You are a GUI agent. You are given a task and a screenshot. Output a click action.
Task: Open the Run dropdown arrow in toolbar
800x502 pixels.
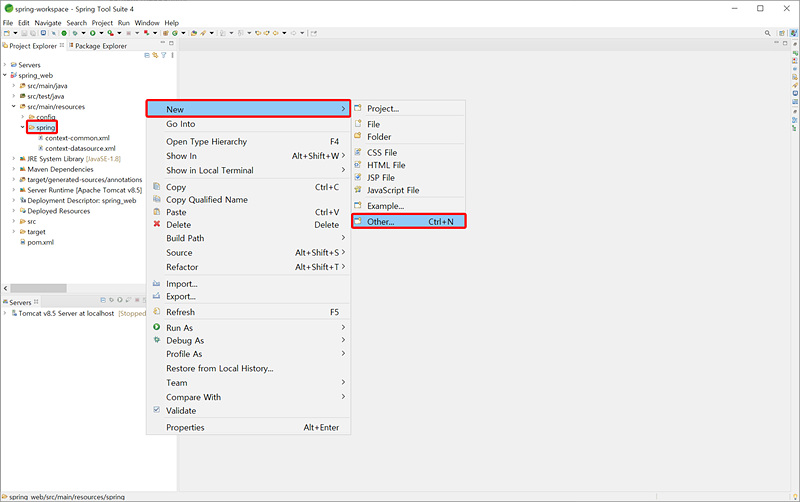(x=101, y=33)
